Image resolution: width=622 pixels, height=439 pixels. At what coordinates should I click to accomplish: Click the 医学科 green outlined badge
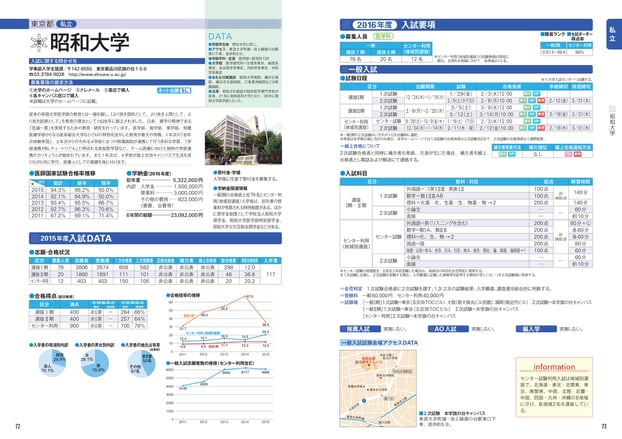(x=383, y=36)
